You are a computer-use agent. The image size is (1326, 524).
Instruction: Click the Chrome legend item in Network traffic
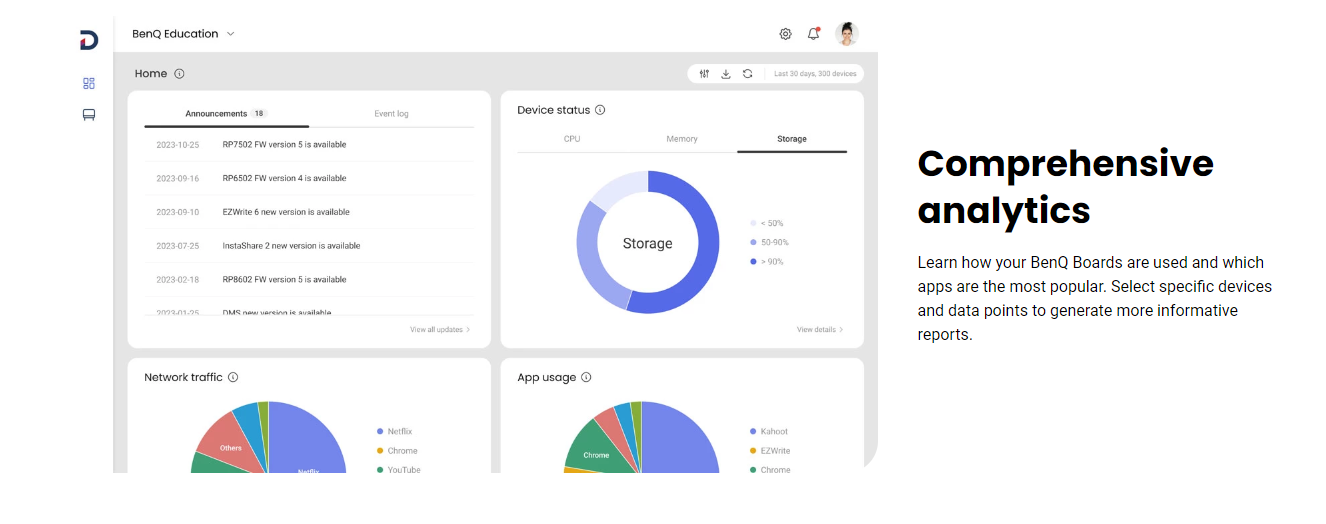coord(397,451)
